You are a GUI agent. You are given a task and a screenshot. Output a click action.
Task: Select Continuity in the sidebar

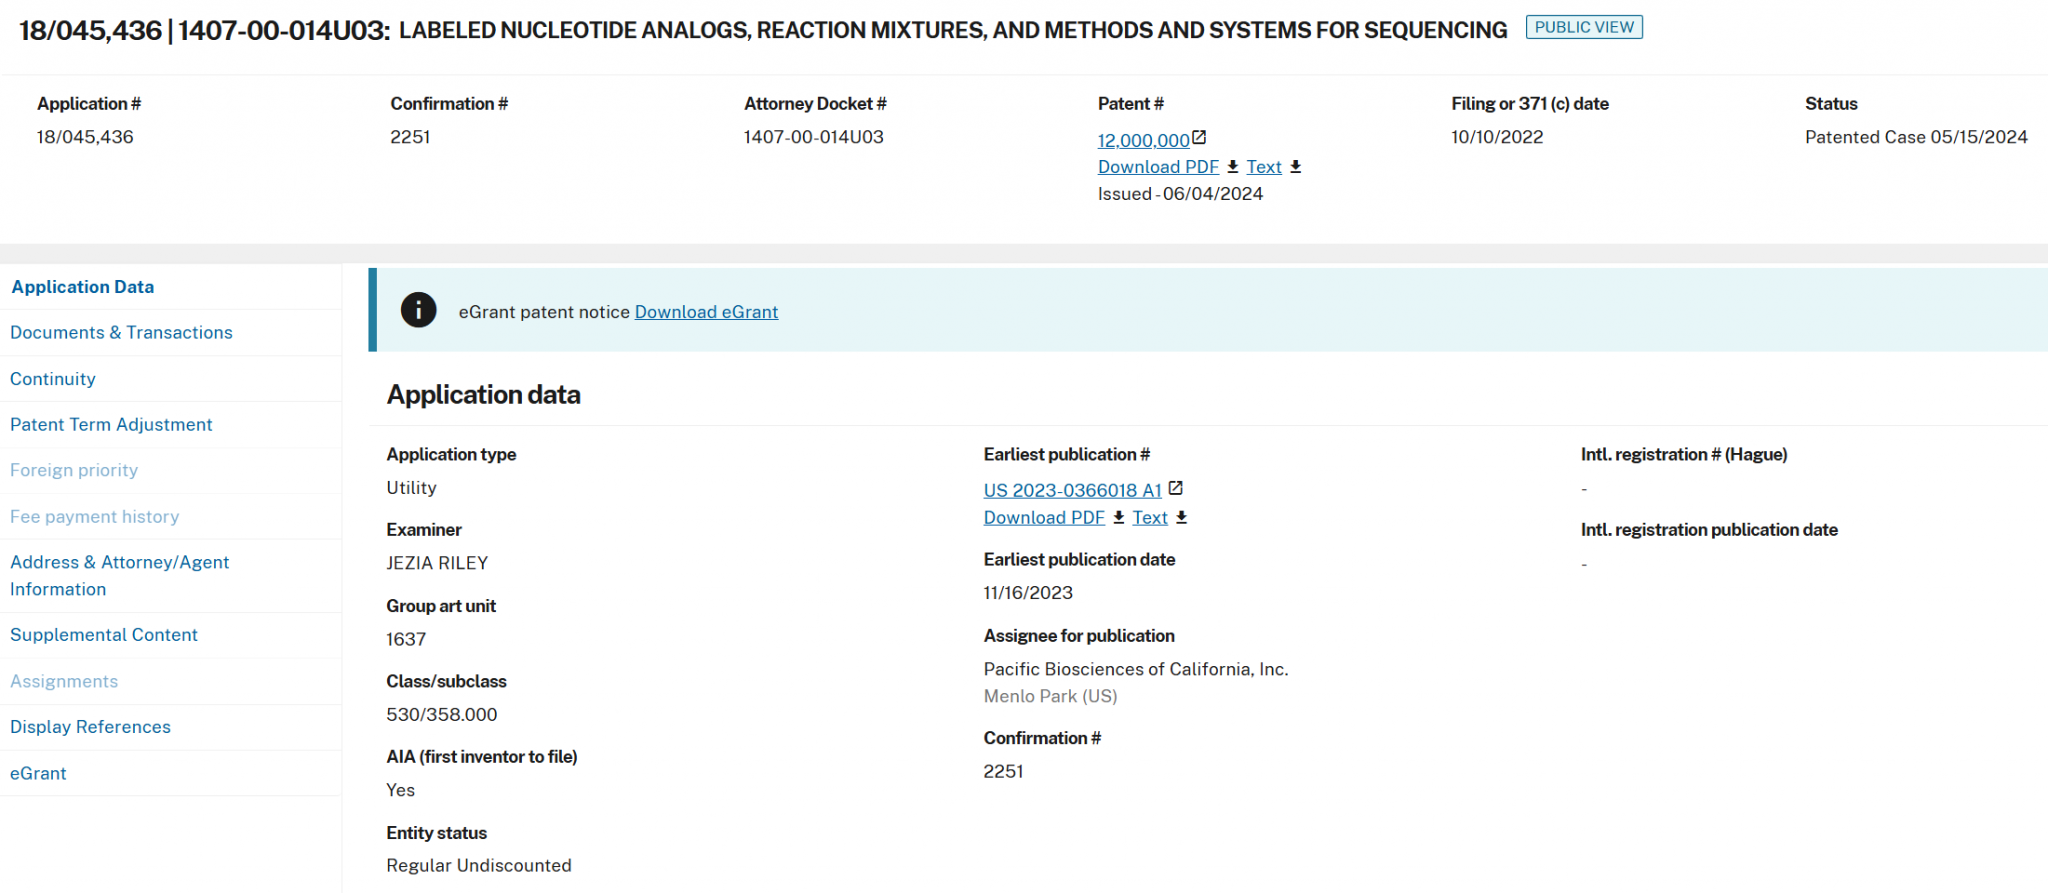tap(53, 379)
